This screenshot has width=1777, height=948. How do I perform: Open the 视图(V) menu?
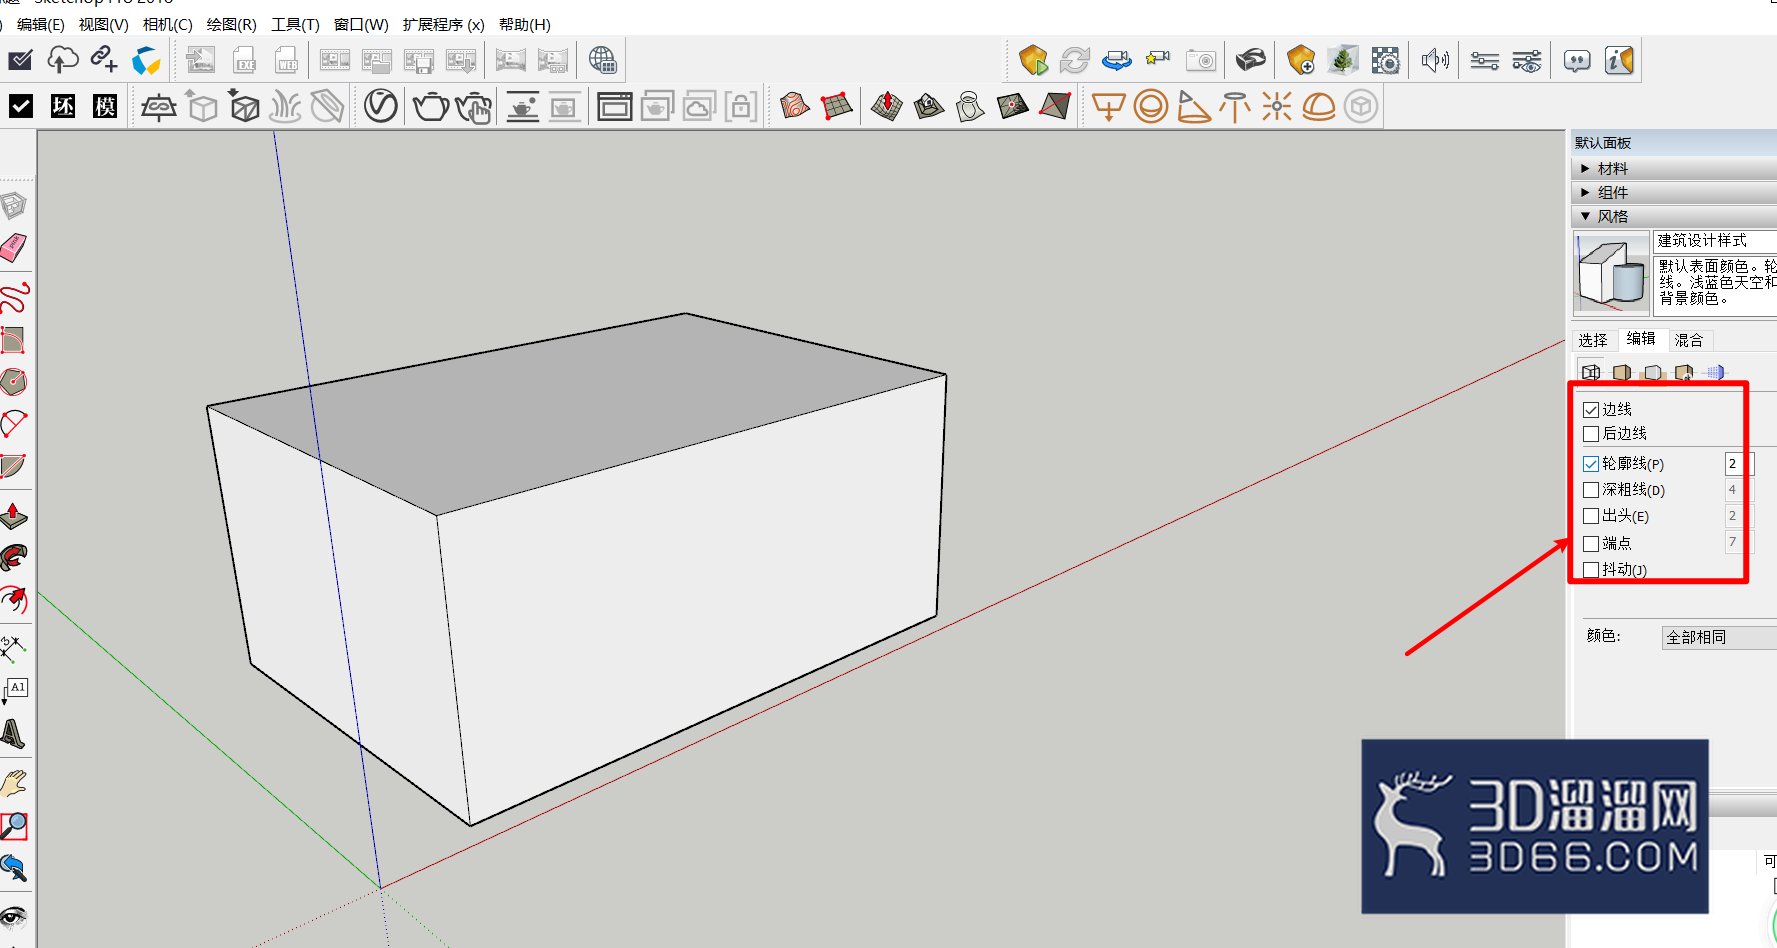point(104,24)
